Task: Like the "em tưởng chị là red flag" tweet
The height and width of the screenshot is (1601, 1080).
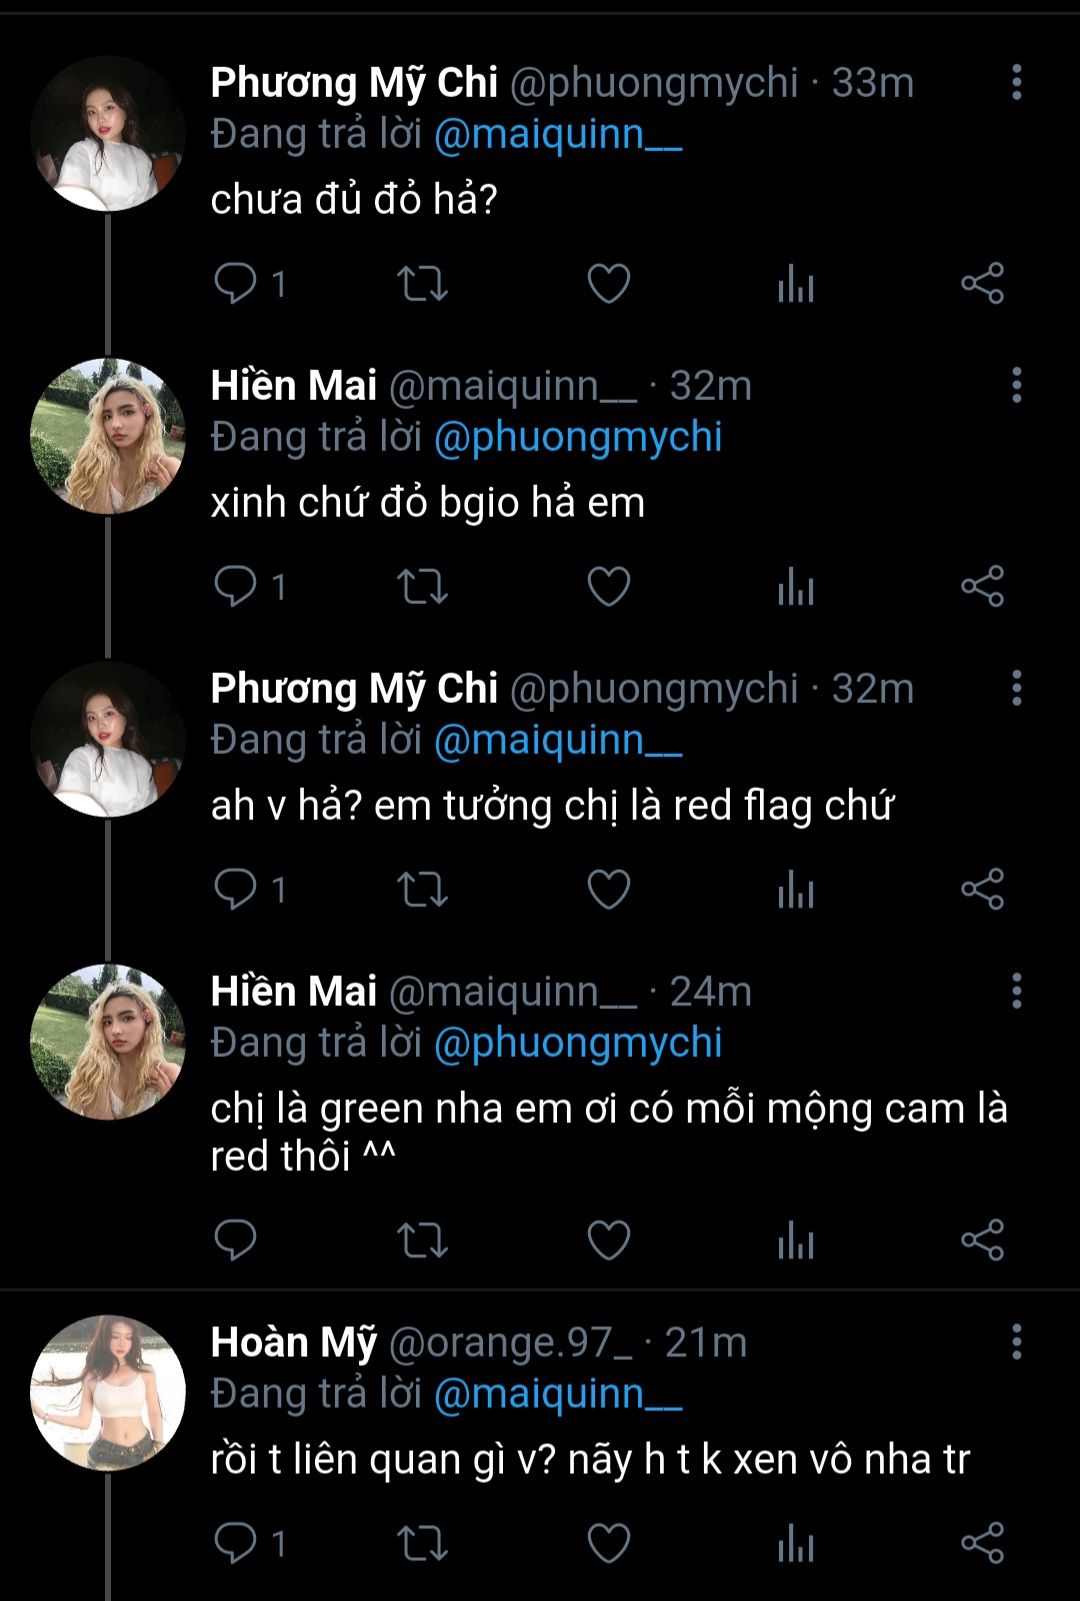Action: click(x=608, y=889)
